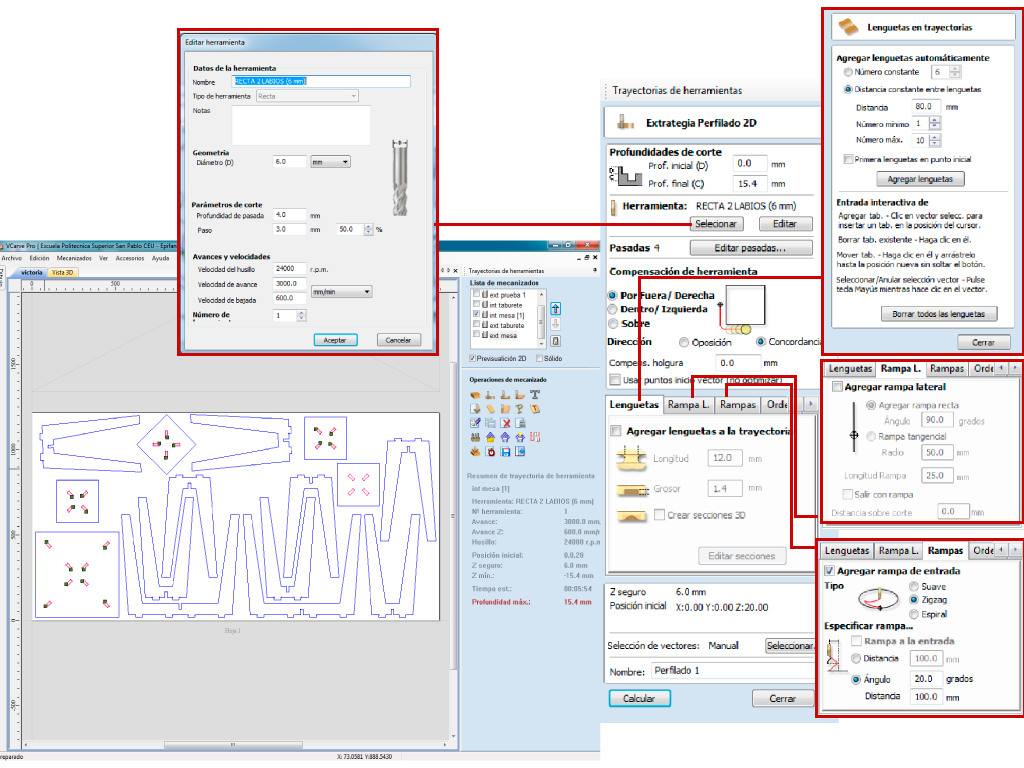Select the Oposición direction radio button
Image resolution: width=1024 pixels, height=768 pixels.
tap(684, 342)
